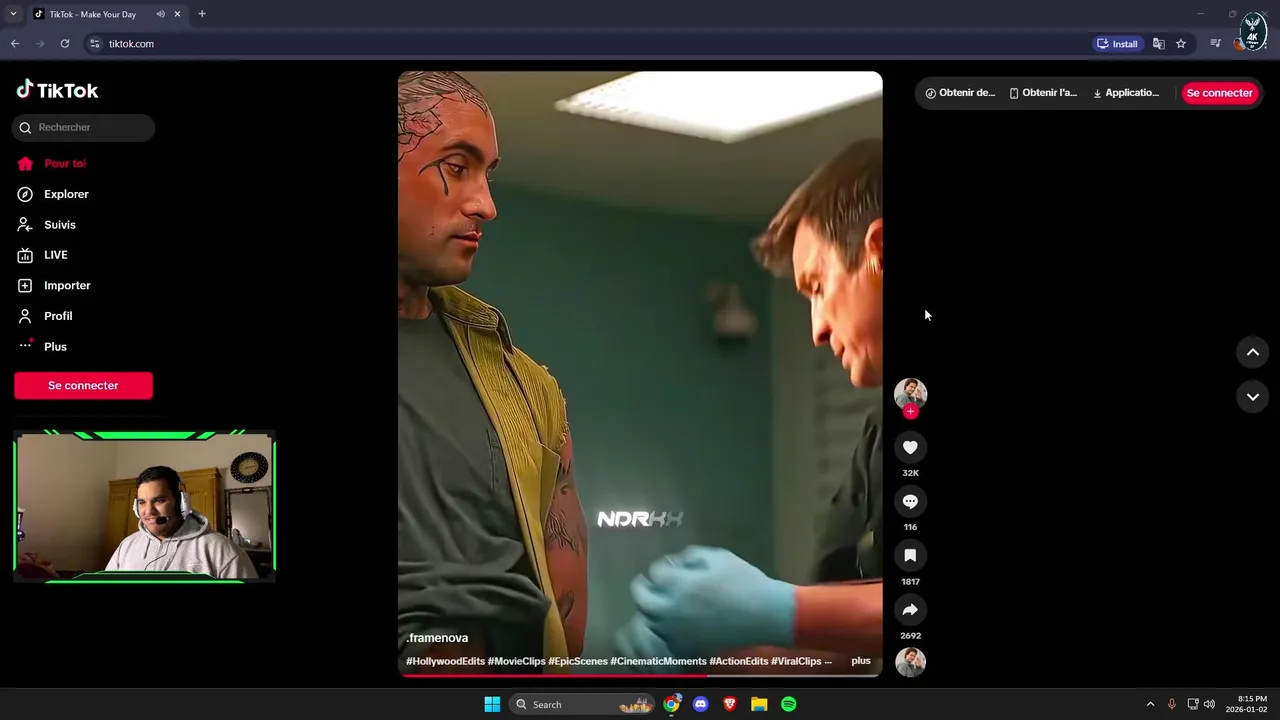Click the #ActionEdits hashtag
Image resolution: width=1280 pixels, height=720 pixels.
[739, 661]
